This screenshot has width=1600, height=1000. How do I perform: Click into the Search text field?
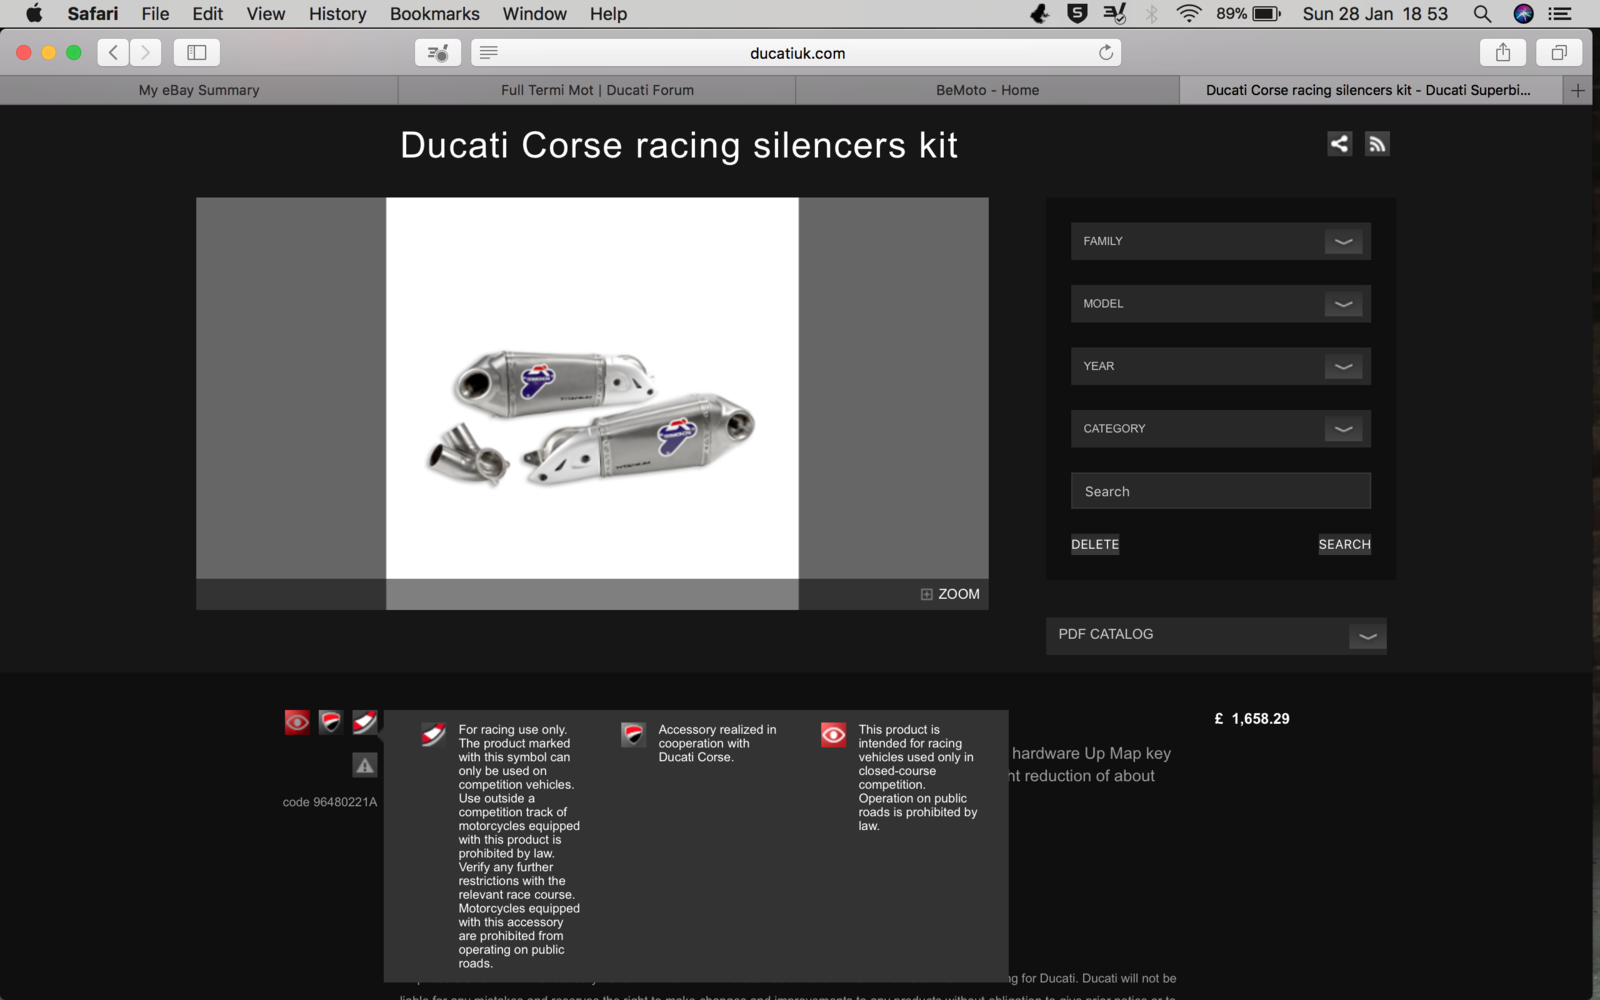point(1221,491)
